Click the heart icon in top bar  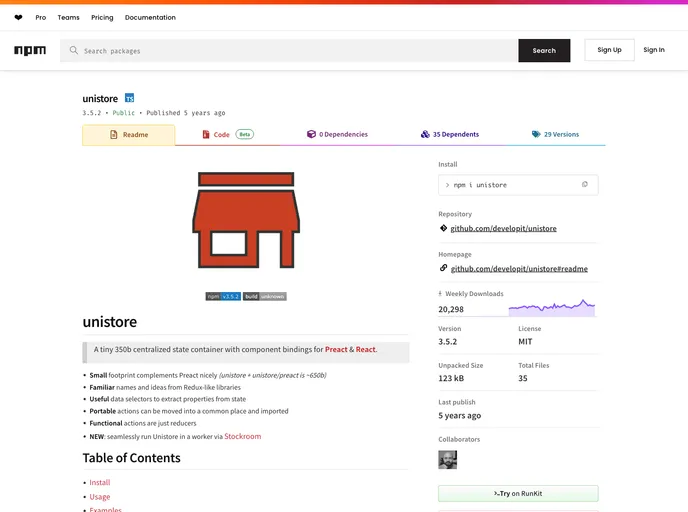click(x=18, y=18)
